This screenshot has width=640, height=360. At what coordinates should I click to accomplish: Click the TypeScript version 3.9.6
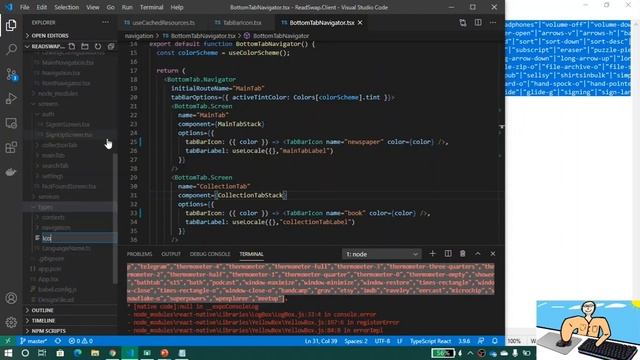point(464,341)
